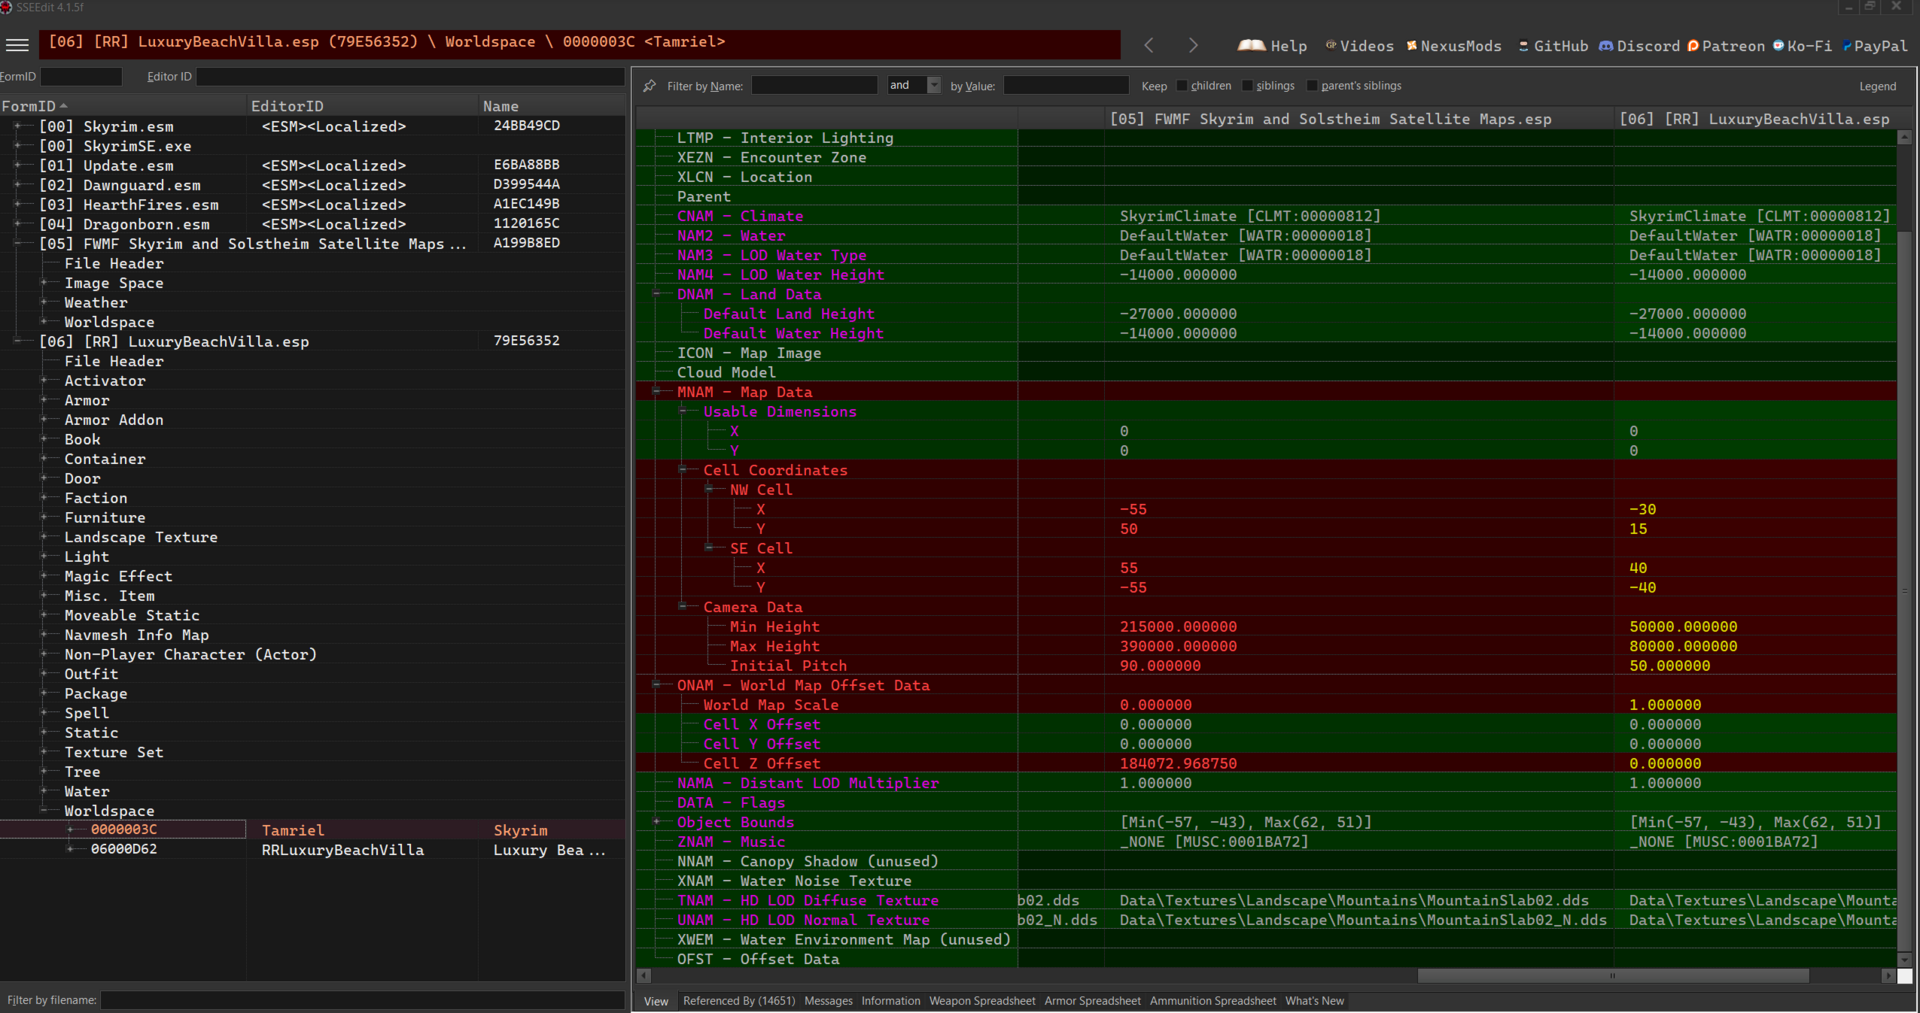Click the LuxuryBeachVilla.esp column header
Image resolution: width=1920 pixels, height=1013 pixels.
click(x=1754, y=119)
